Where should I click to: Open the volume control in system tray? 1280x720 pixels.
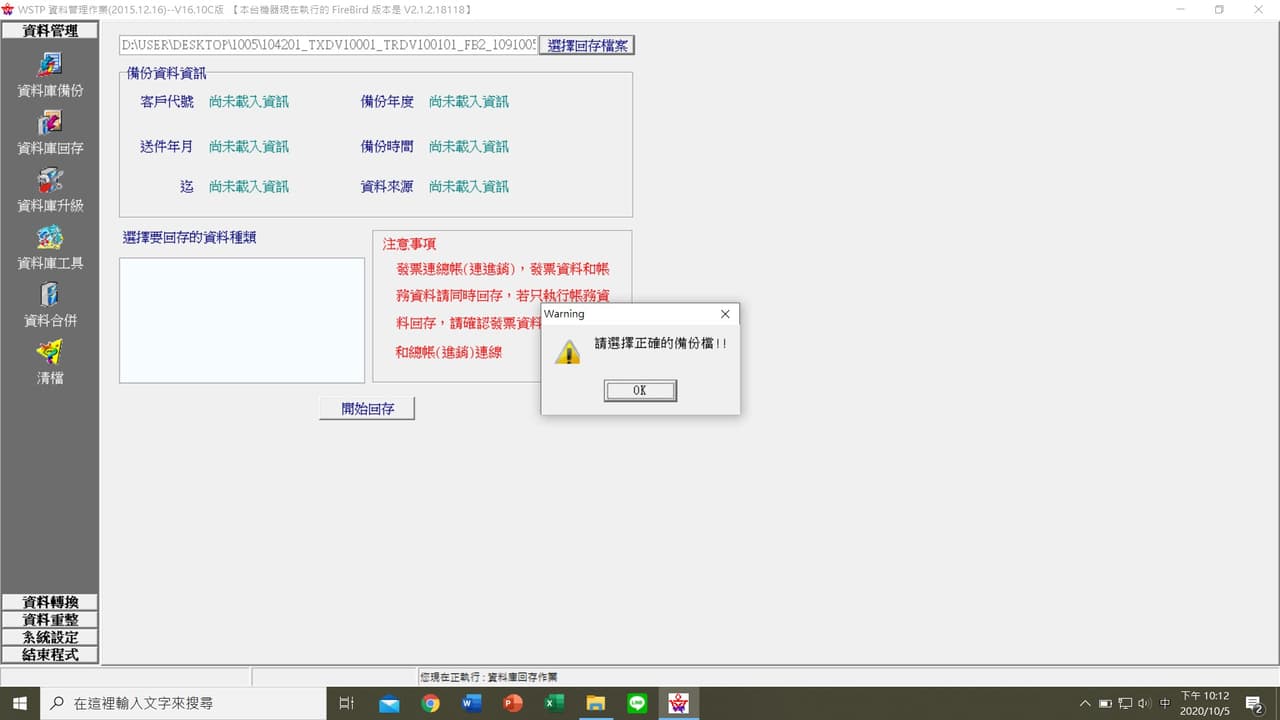(x=1143, y=703)
